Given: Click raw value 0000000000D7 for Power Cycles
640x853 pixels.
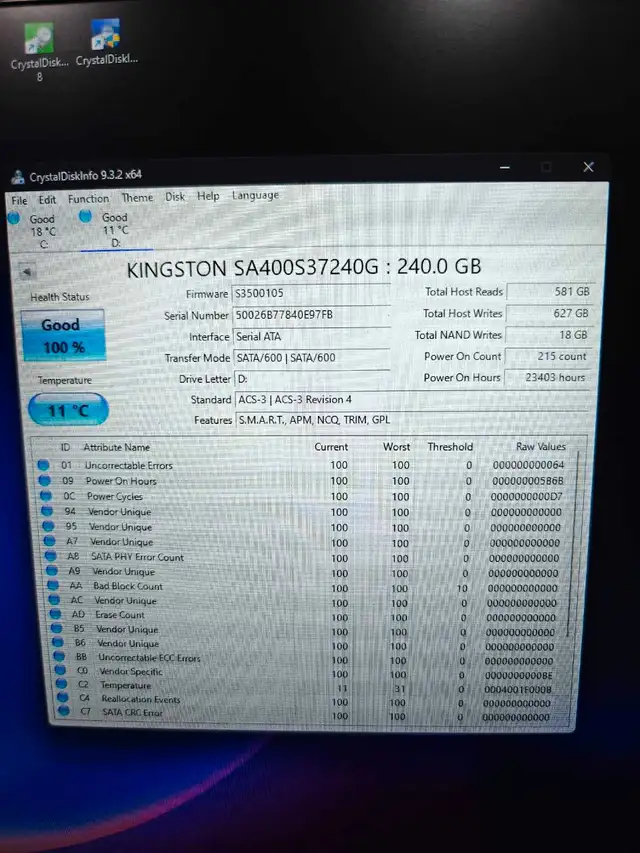Looking at the screenshot, I should pos(526,496).
